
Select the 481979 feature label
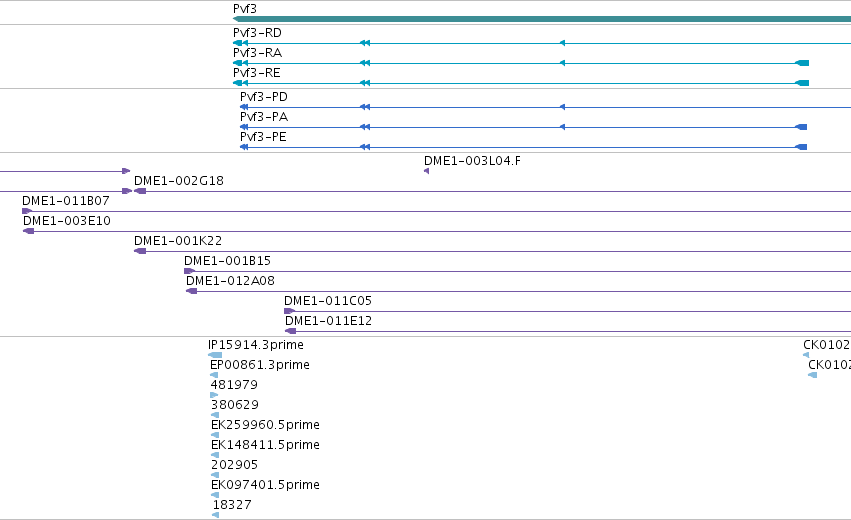[x=234, y=385]
